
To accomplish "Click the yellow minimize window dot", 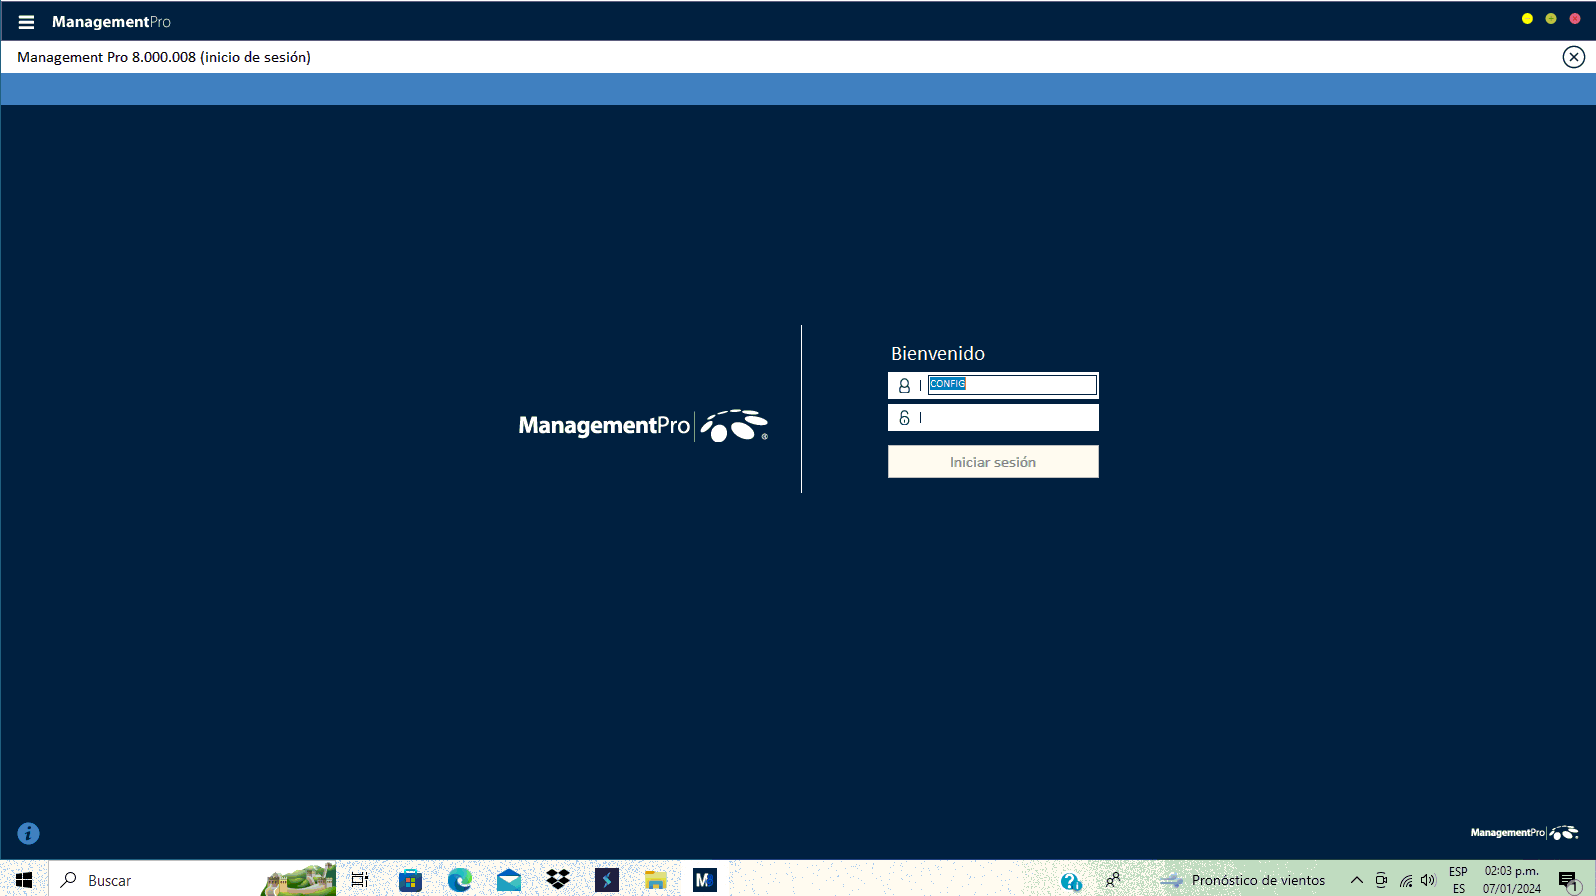I will coord(1527,19).
